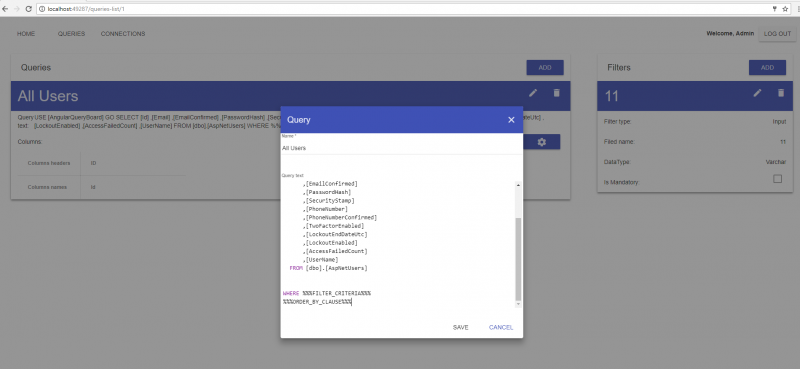Delete filter 11 with trash icon
Viewport: 800px width, 369px height.
coord(781,93)
